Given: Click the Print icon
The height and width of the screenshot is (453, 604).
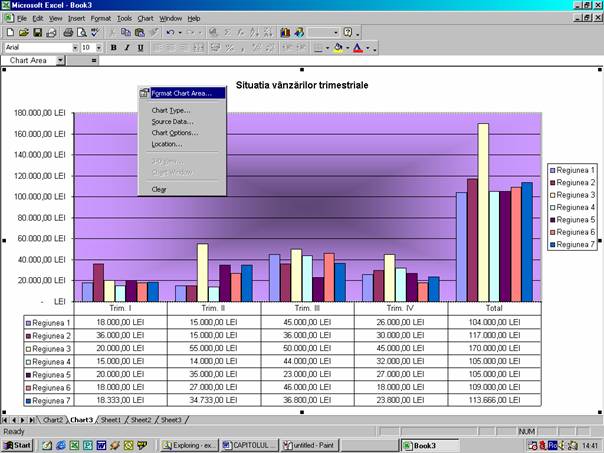Looking at the screenshot, I should [x=68, y=33].
